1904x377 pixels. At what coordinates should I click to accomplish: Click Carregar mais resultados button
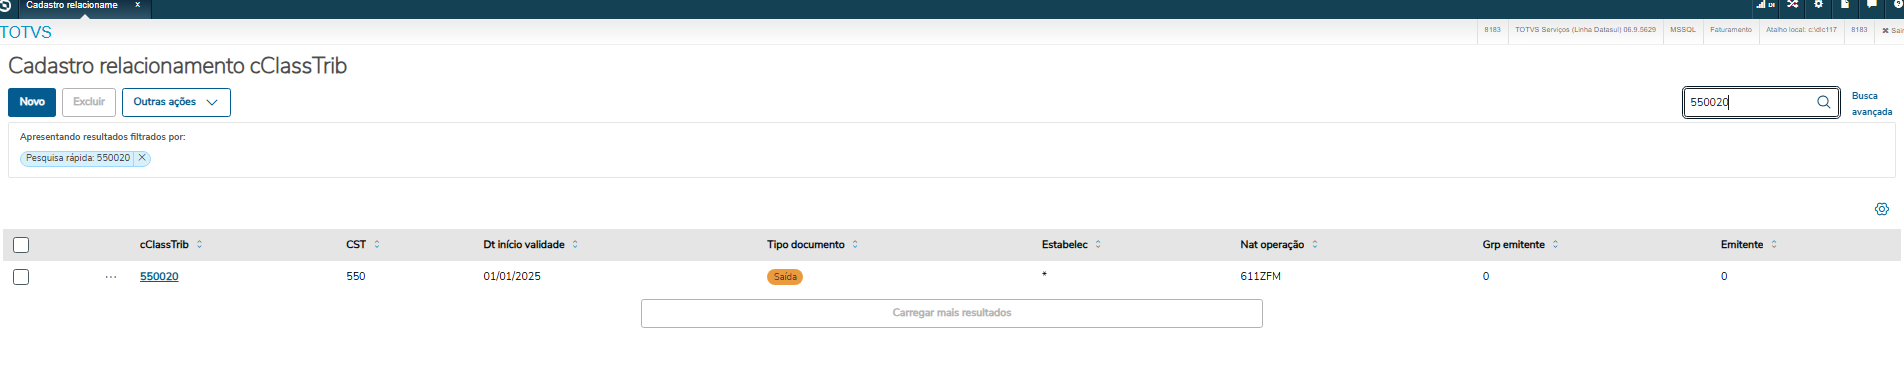[952, 313]
